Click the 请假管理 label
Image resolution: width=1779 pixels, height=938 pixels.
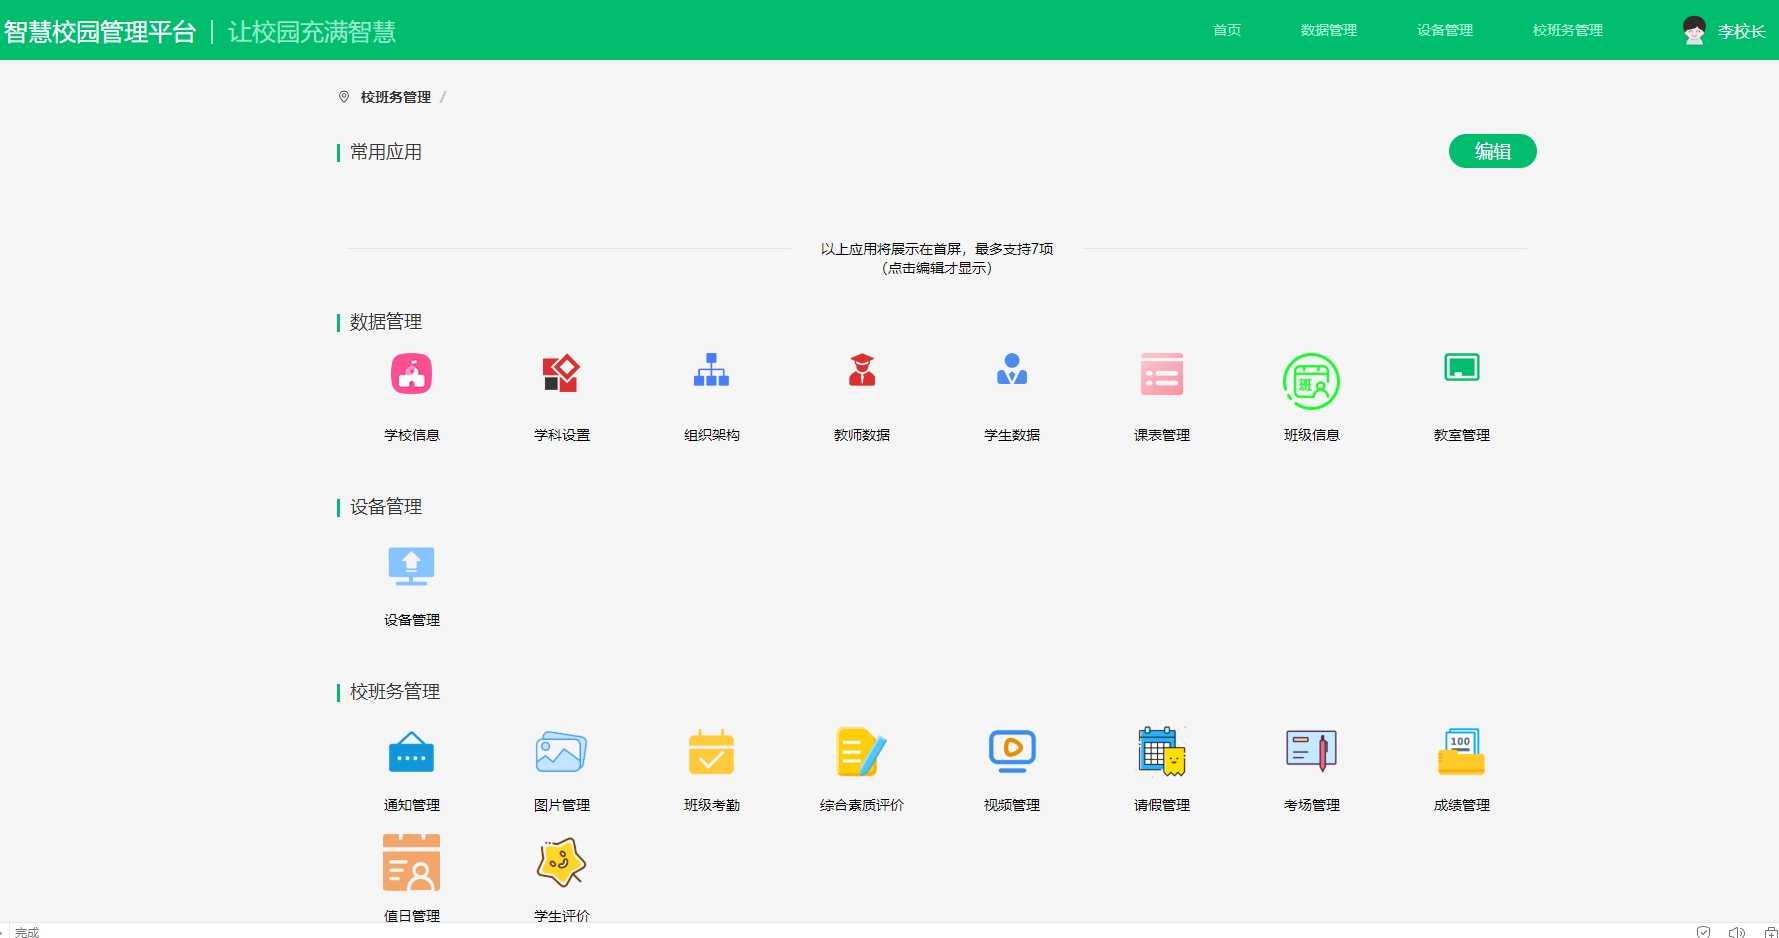click(1162, 805)
